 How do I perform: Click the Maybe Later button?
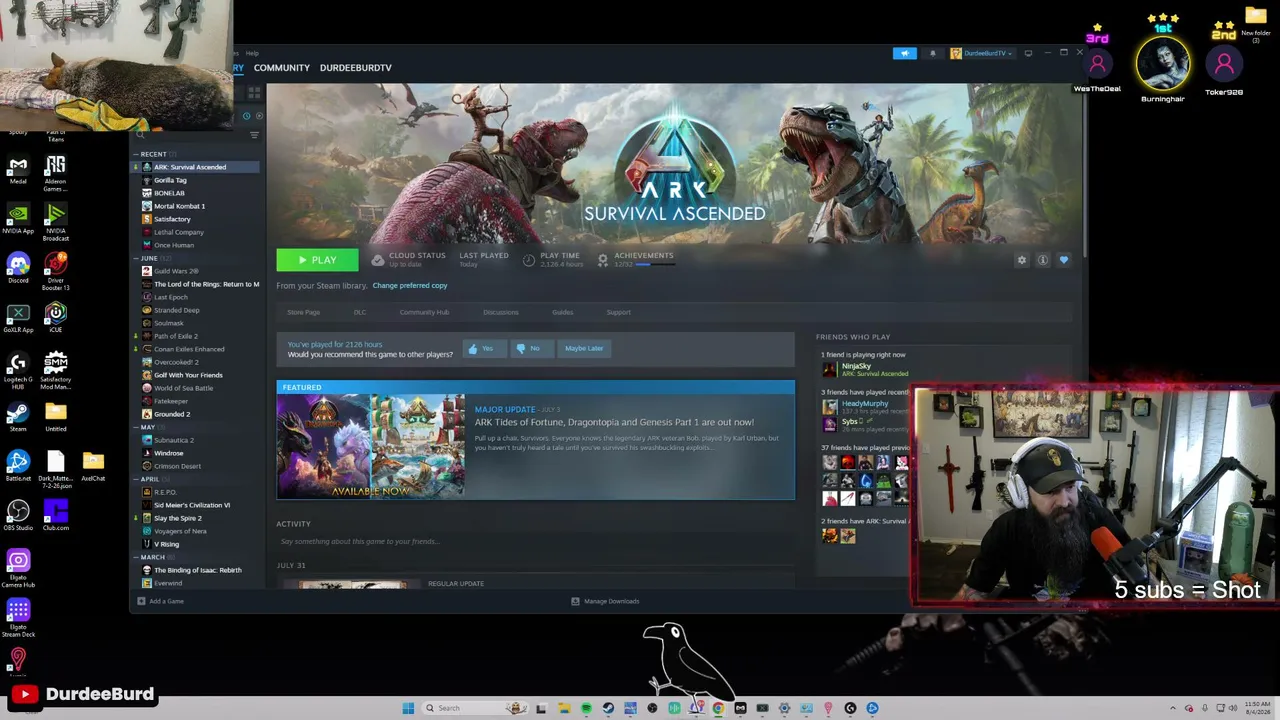pyautogui.click(x=584, y=348)
